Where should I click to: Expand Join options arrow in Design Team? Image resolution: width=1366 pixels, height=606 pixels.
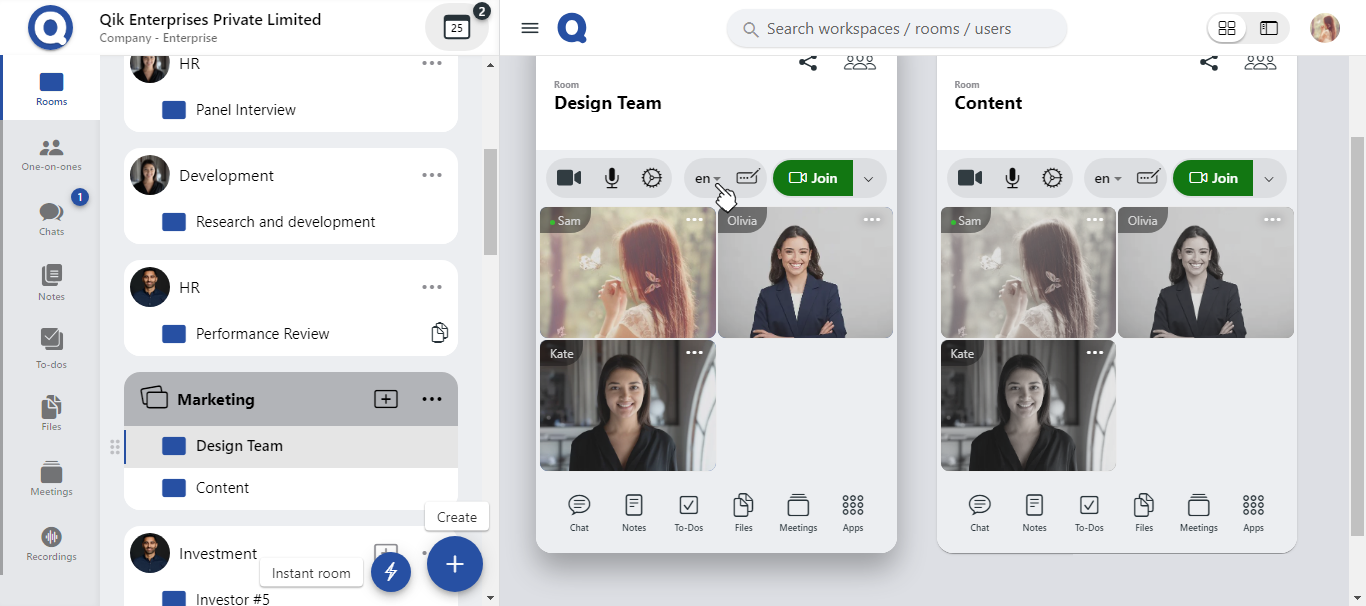[868, 179]
